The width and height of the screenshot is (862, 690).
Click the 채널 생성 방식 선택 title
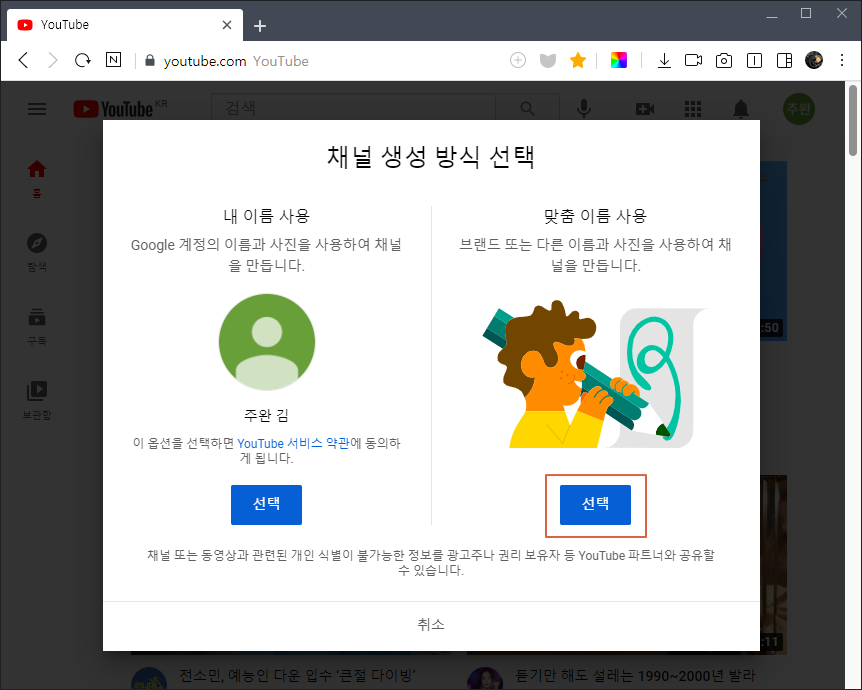(431, 157)
